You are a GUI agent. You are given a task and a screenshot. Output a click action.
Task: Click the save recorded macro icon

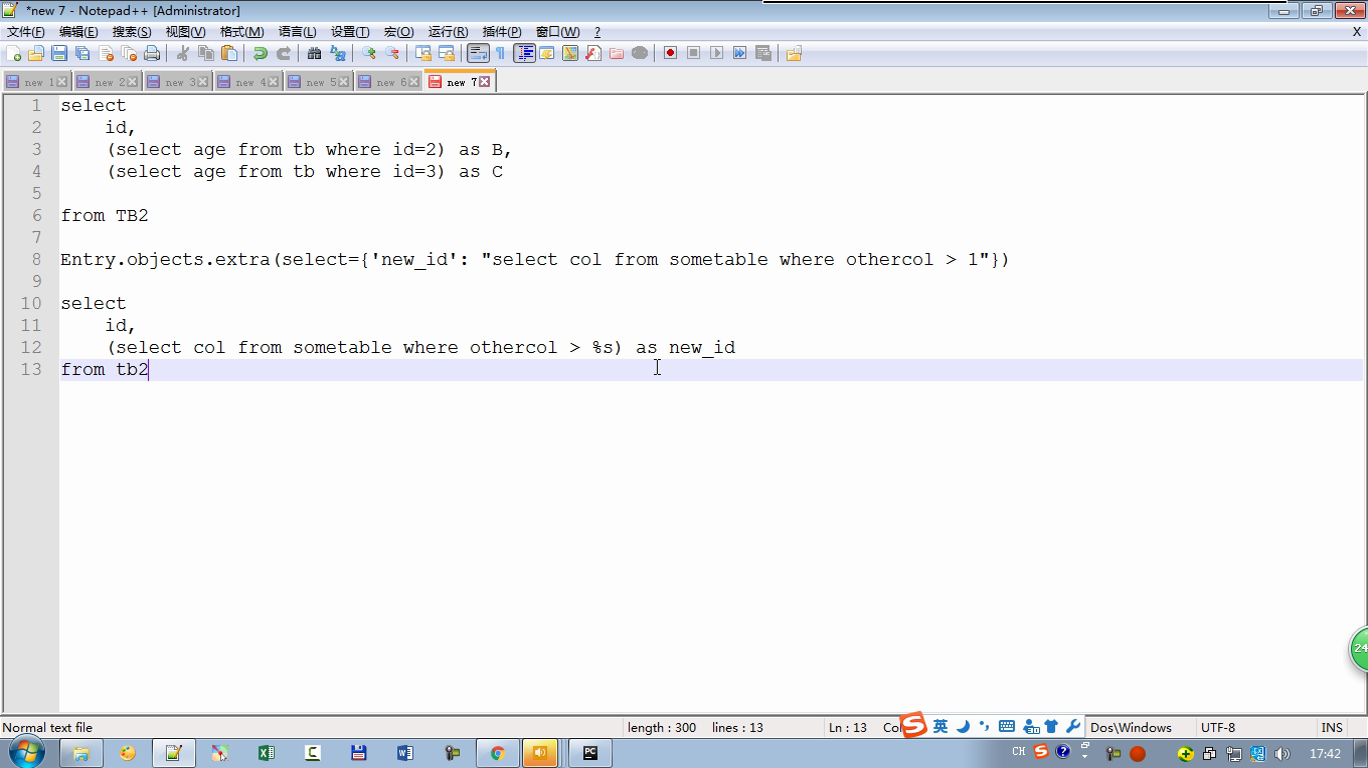coord(763,53)
